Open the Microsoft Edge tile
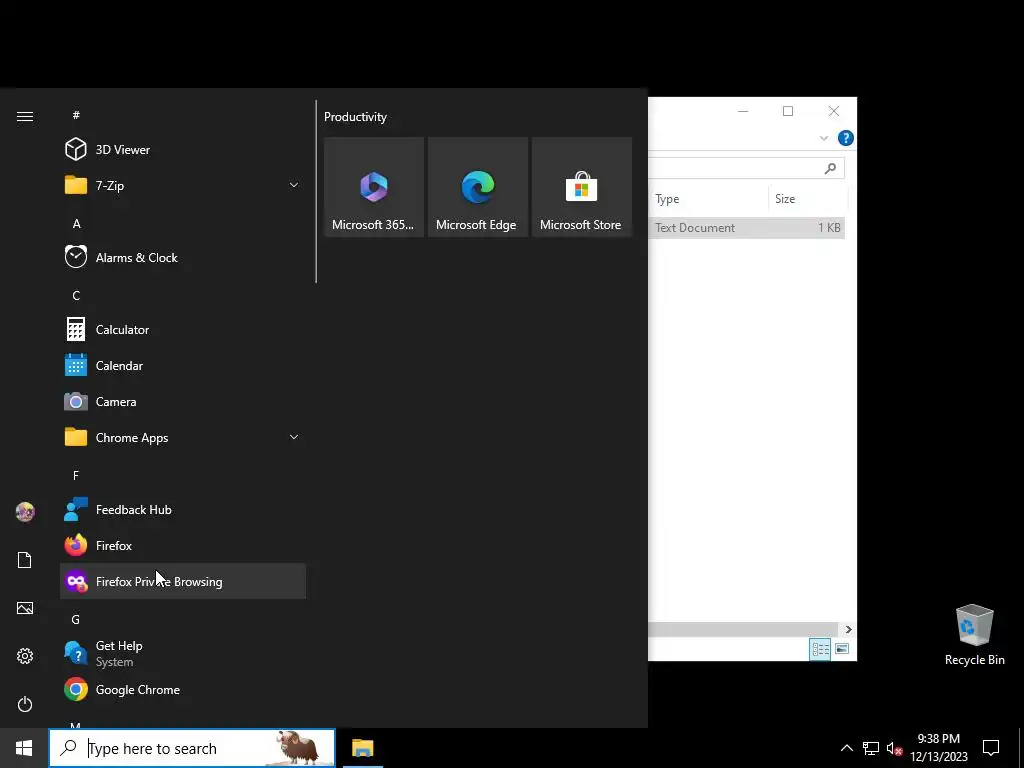The image size is (1024, 768). [x=477, y=187]
